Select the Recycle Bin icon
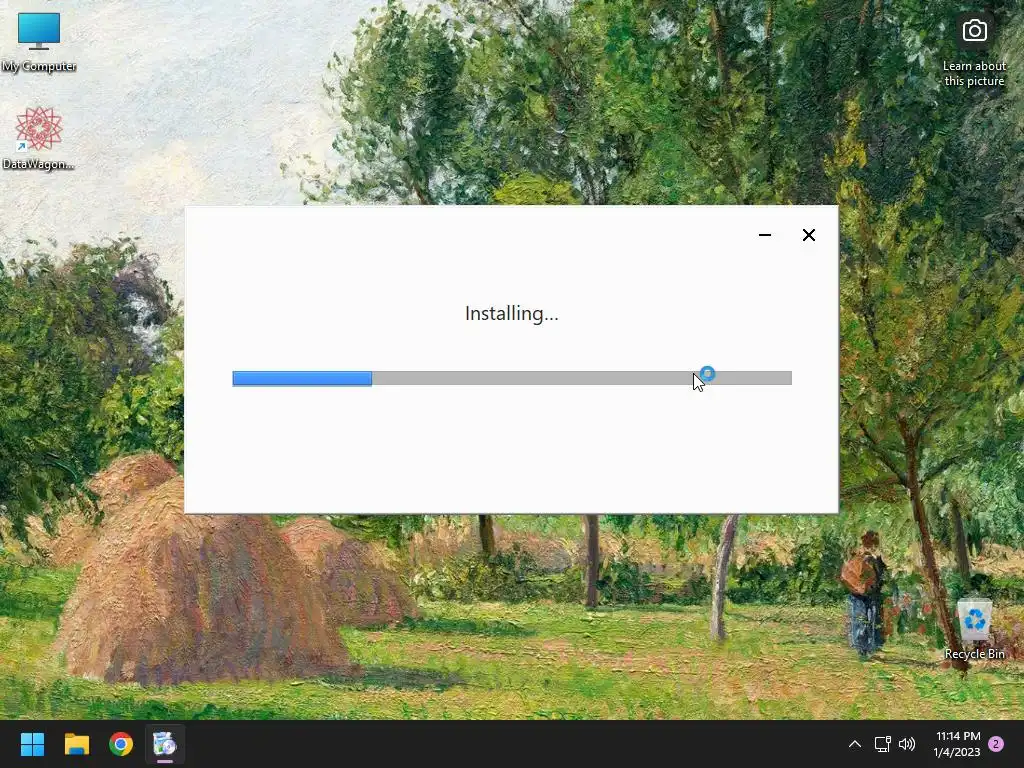This screenshot has width=1024, height=768. coord(974,628)
